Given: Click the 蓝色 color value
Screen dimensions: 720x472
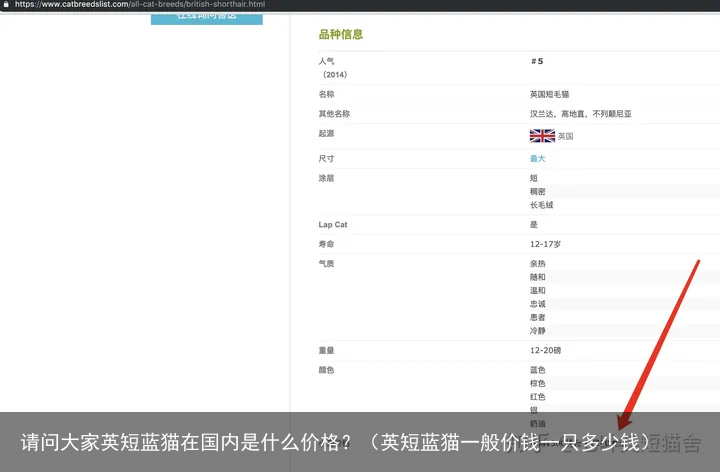Looking at the screenshot, I should pos(537,370).
